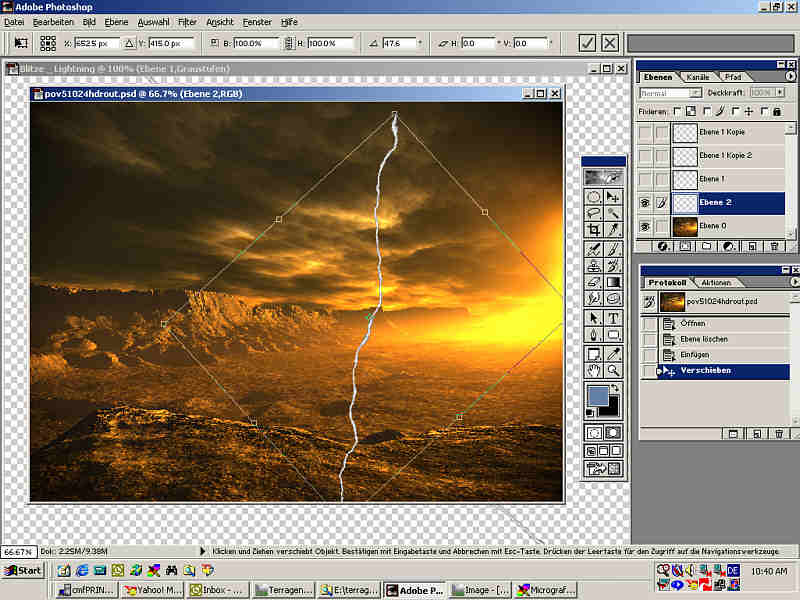800x600 pixels.
Task: Activate the Magic Wand tool
Action: pyautogui.click(x=613, y=213)
